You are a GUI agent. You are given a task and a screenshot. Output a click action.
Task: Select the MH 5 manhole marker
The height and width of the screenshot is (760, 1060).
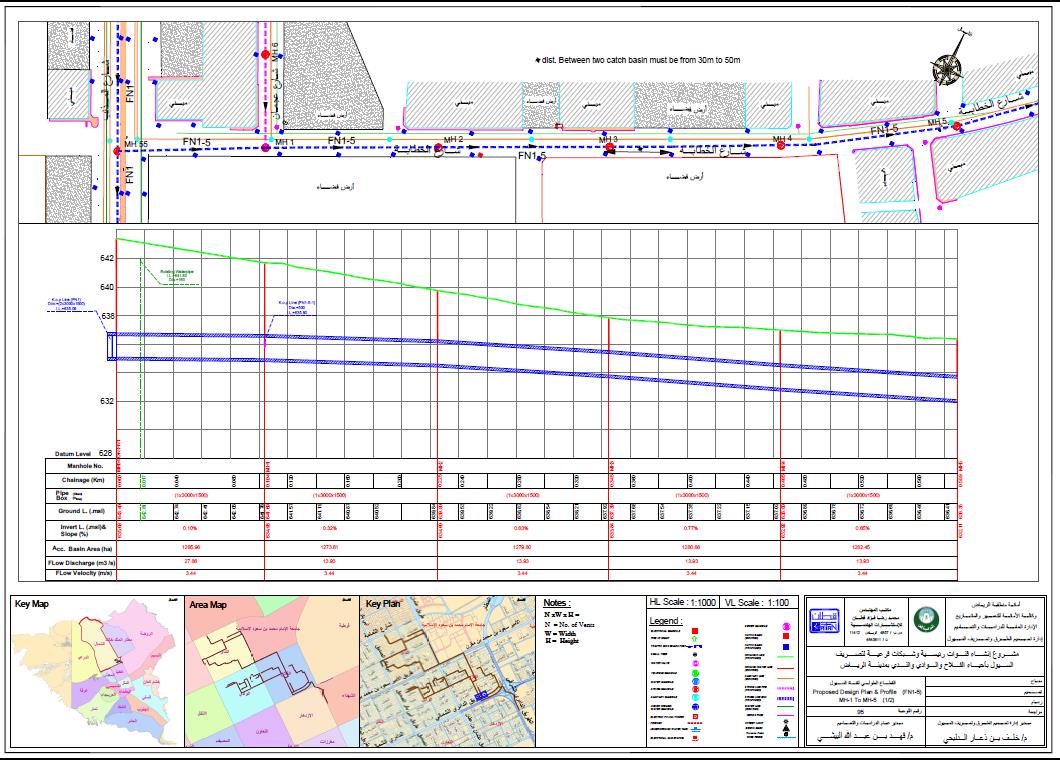pyautogui.click(x=957, y=125)
